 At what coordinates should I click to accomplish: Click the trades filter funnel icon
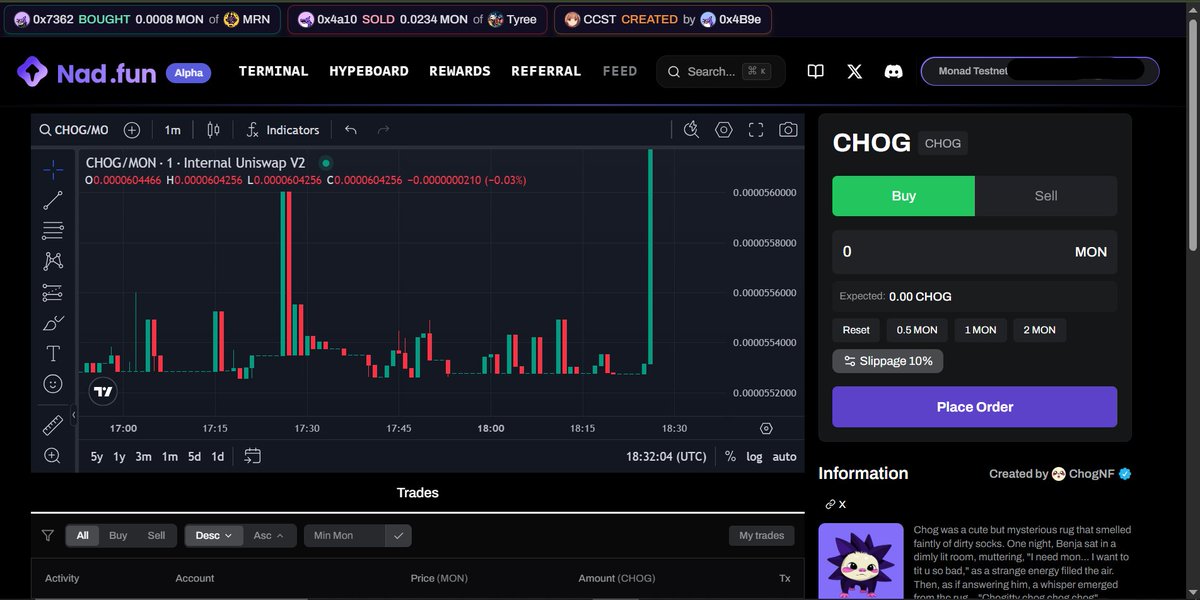pos(47,536)
